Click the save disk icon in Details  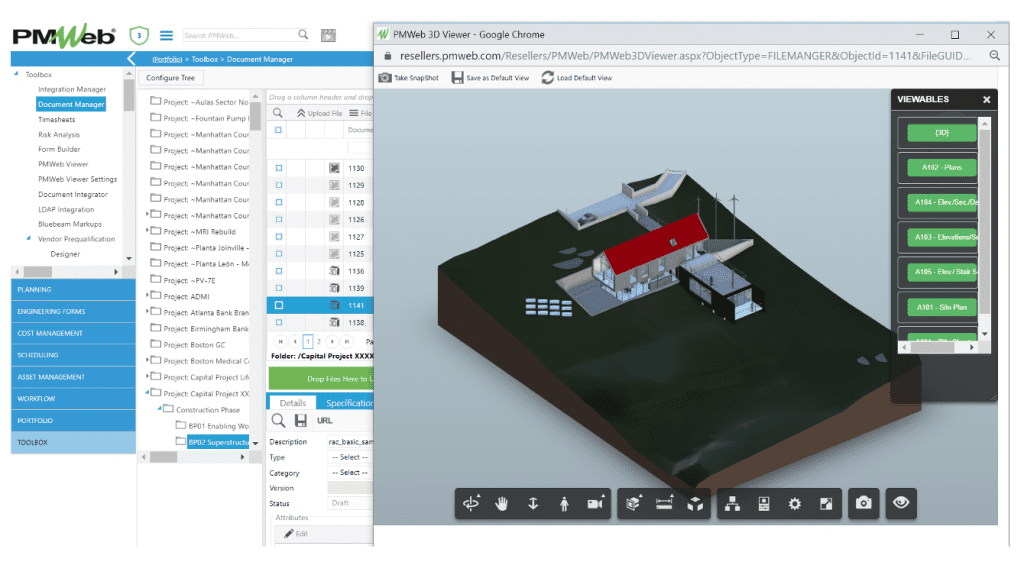(x=300, y=421)
